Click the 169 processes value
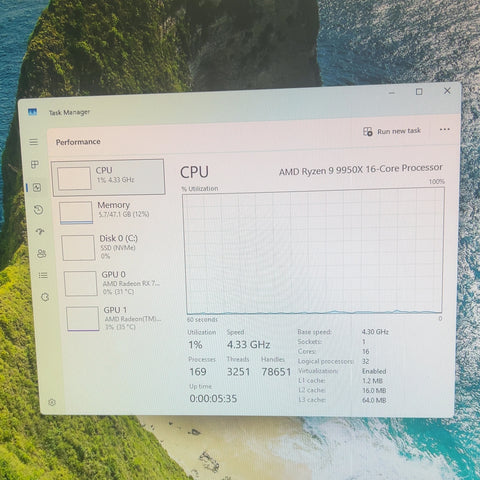This screenshot has width=480, height=480. 198,372
